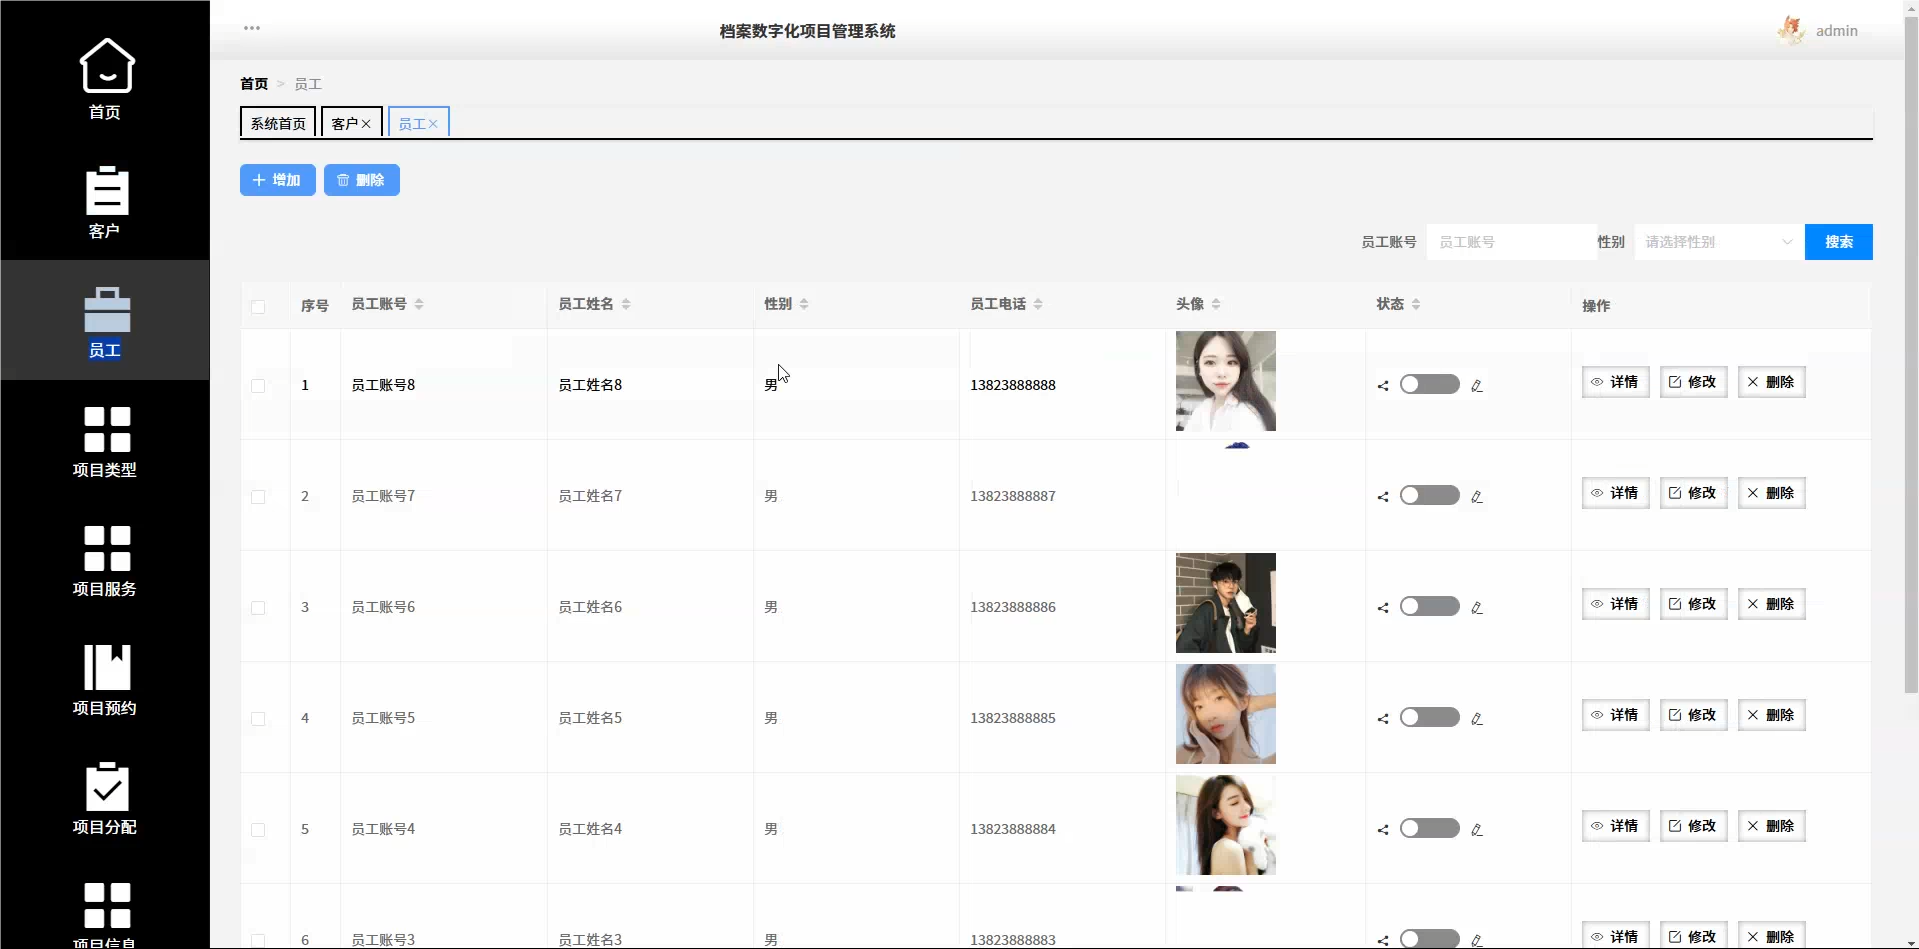Click the 删除 batch delete button

362,180
